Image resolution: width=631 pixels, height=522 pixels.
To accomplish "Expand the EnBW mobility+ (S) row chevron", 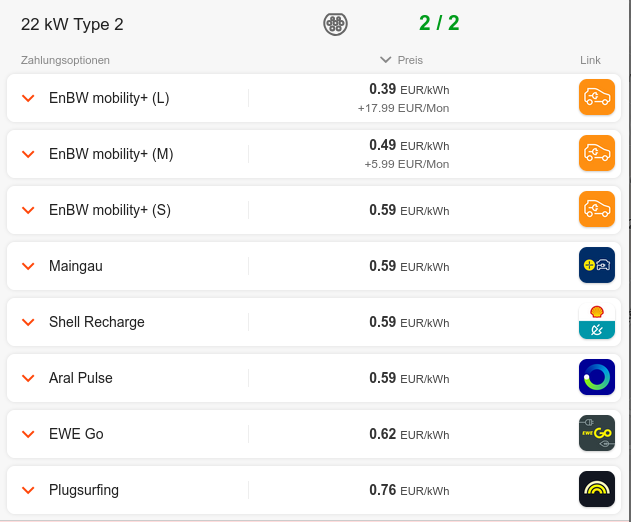I will [28, 210].
